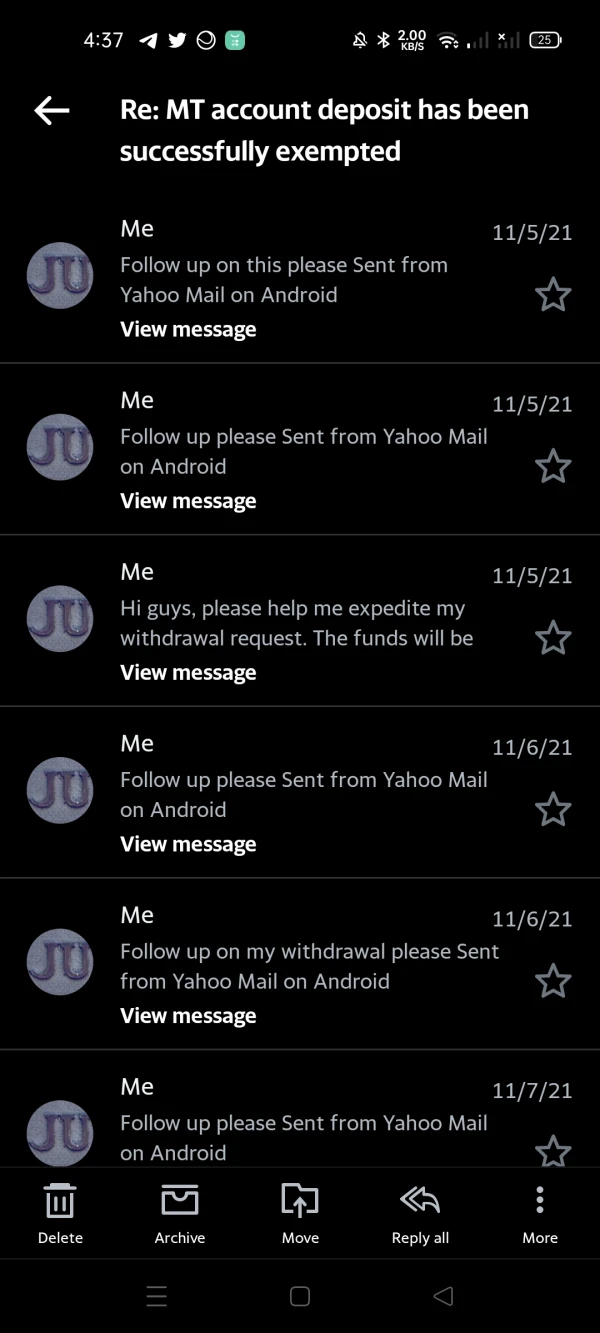Expand 'View message' under 'Follow up on my withdrawal'
The height and width of the screenshot is (1333, 600).
188,1016
